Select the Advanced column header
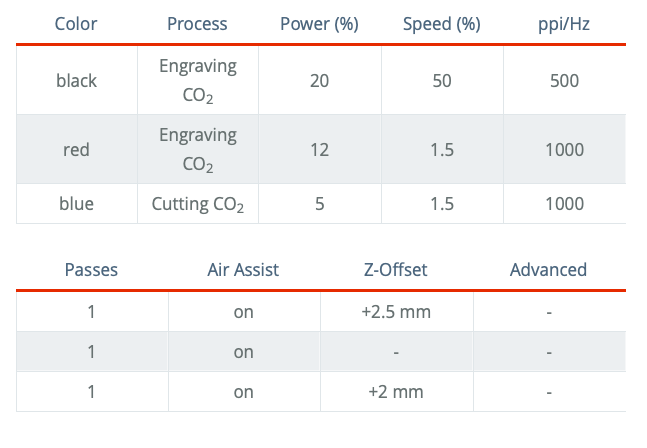The image size is (647, 448). (x=548, y=269)
